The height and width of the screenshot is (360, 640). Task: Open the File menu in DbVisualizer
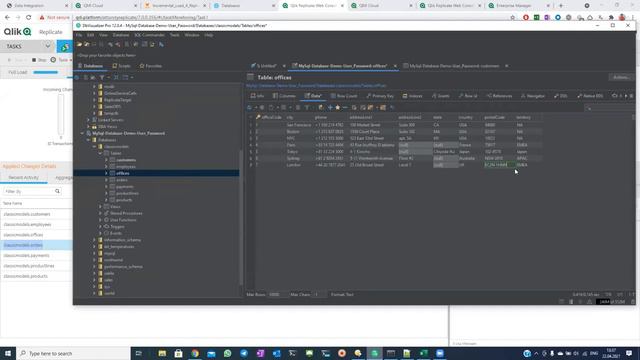click(x=79, y=35)
